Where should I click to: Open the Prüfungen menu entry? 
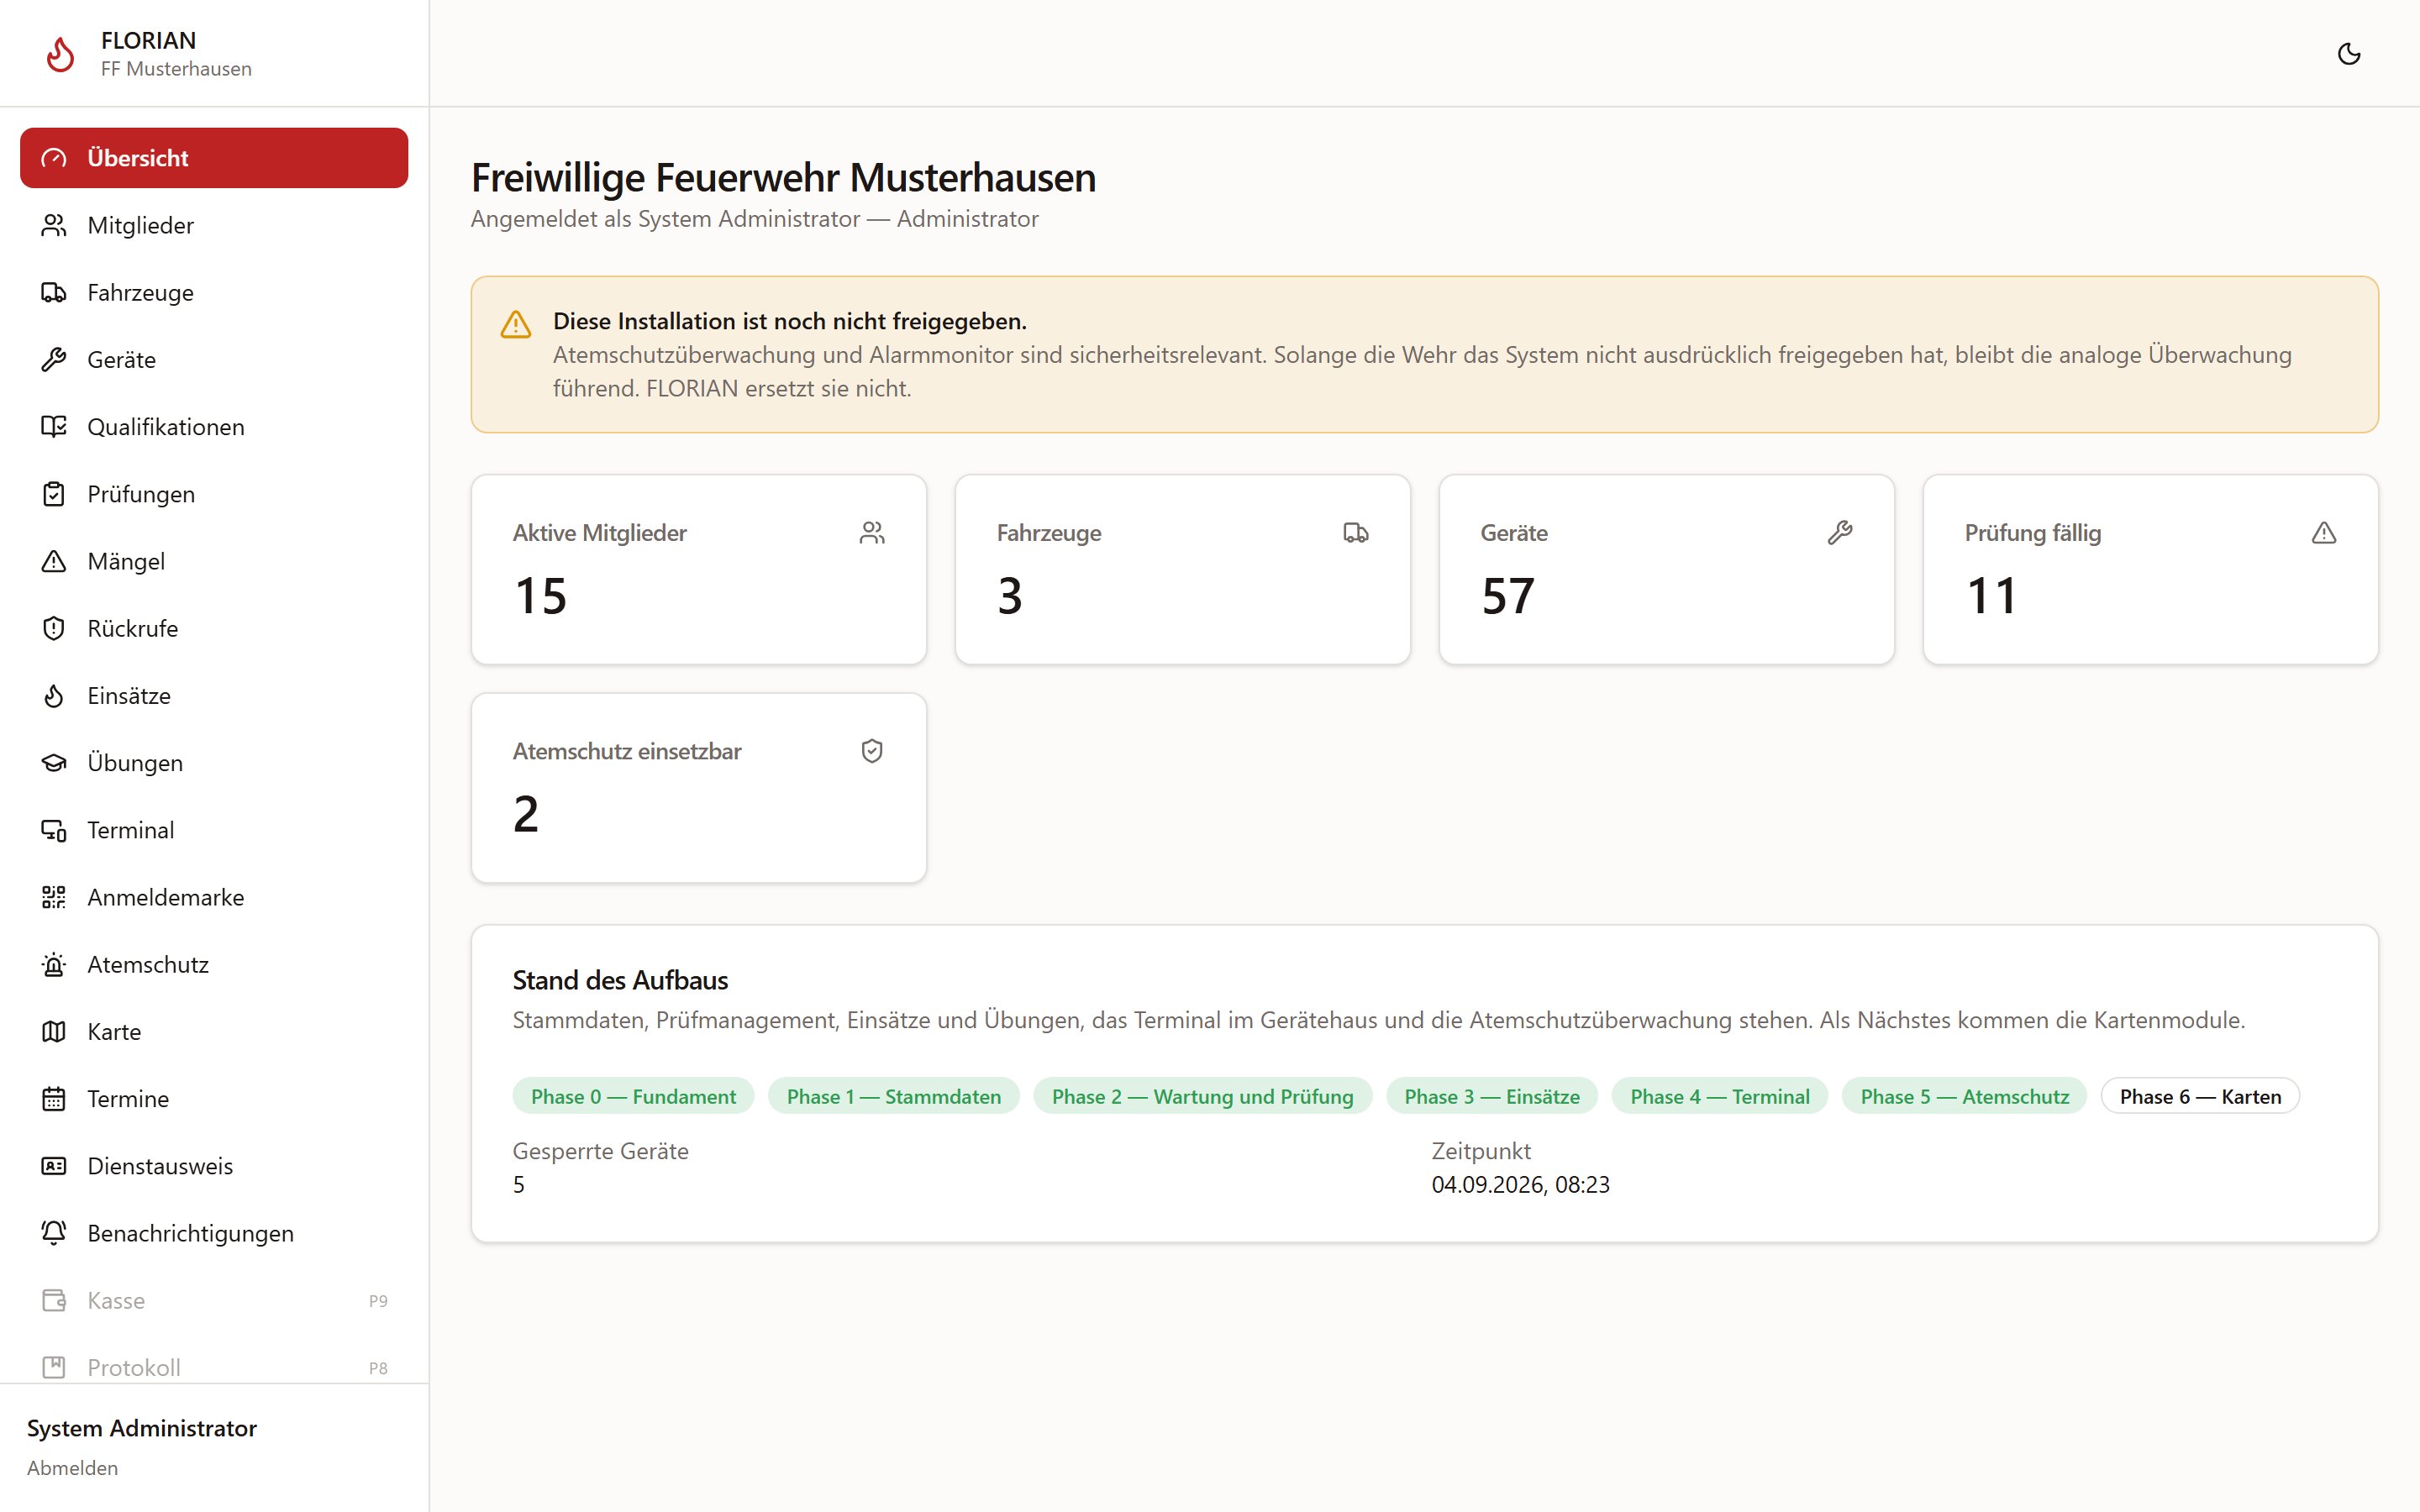214,494
